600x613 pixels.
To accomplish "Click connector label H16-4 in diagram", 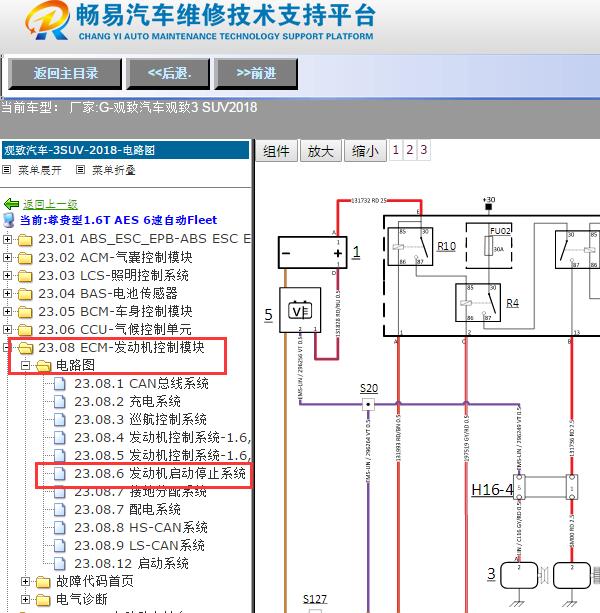I will (492, 489).
